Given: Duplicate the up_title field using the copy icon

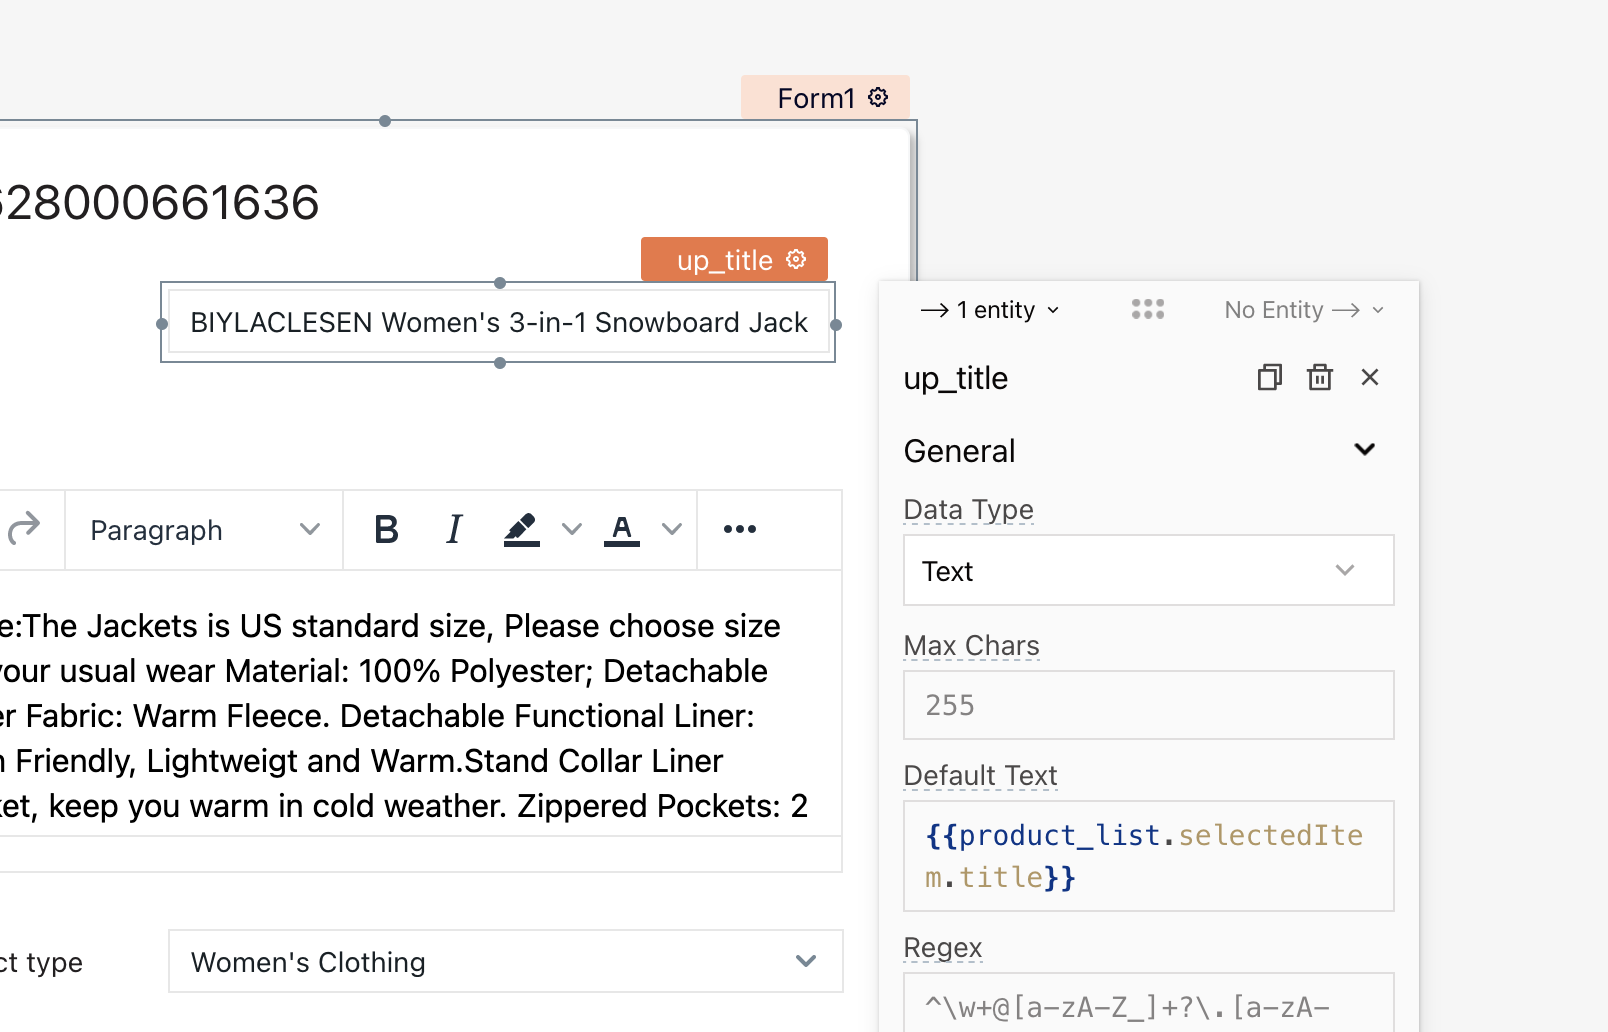Looking at the screenshot, I should tap(1269, 377).
